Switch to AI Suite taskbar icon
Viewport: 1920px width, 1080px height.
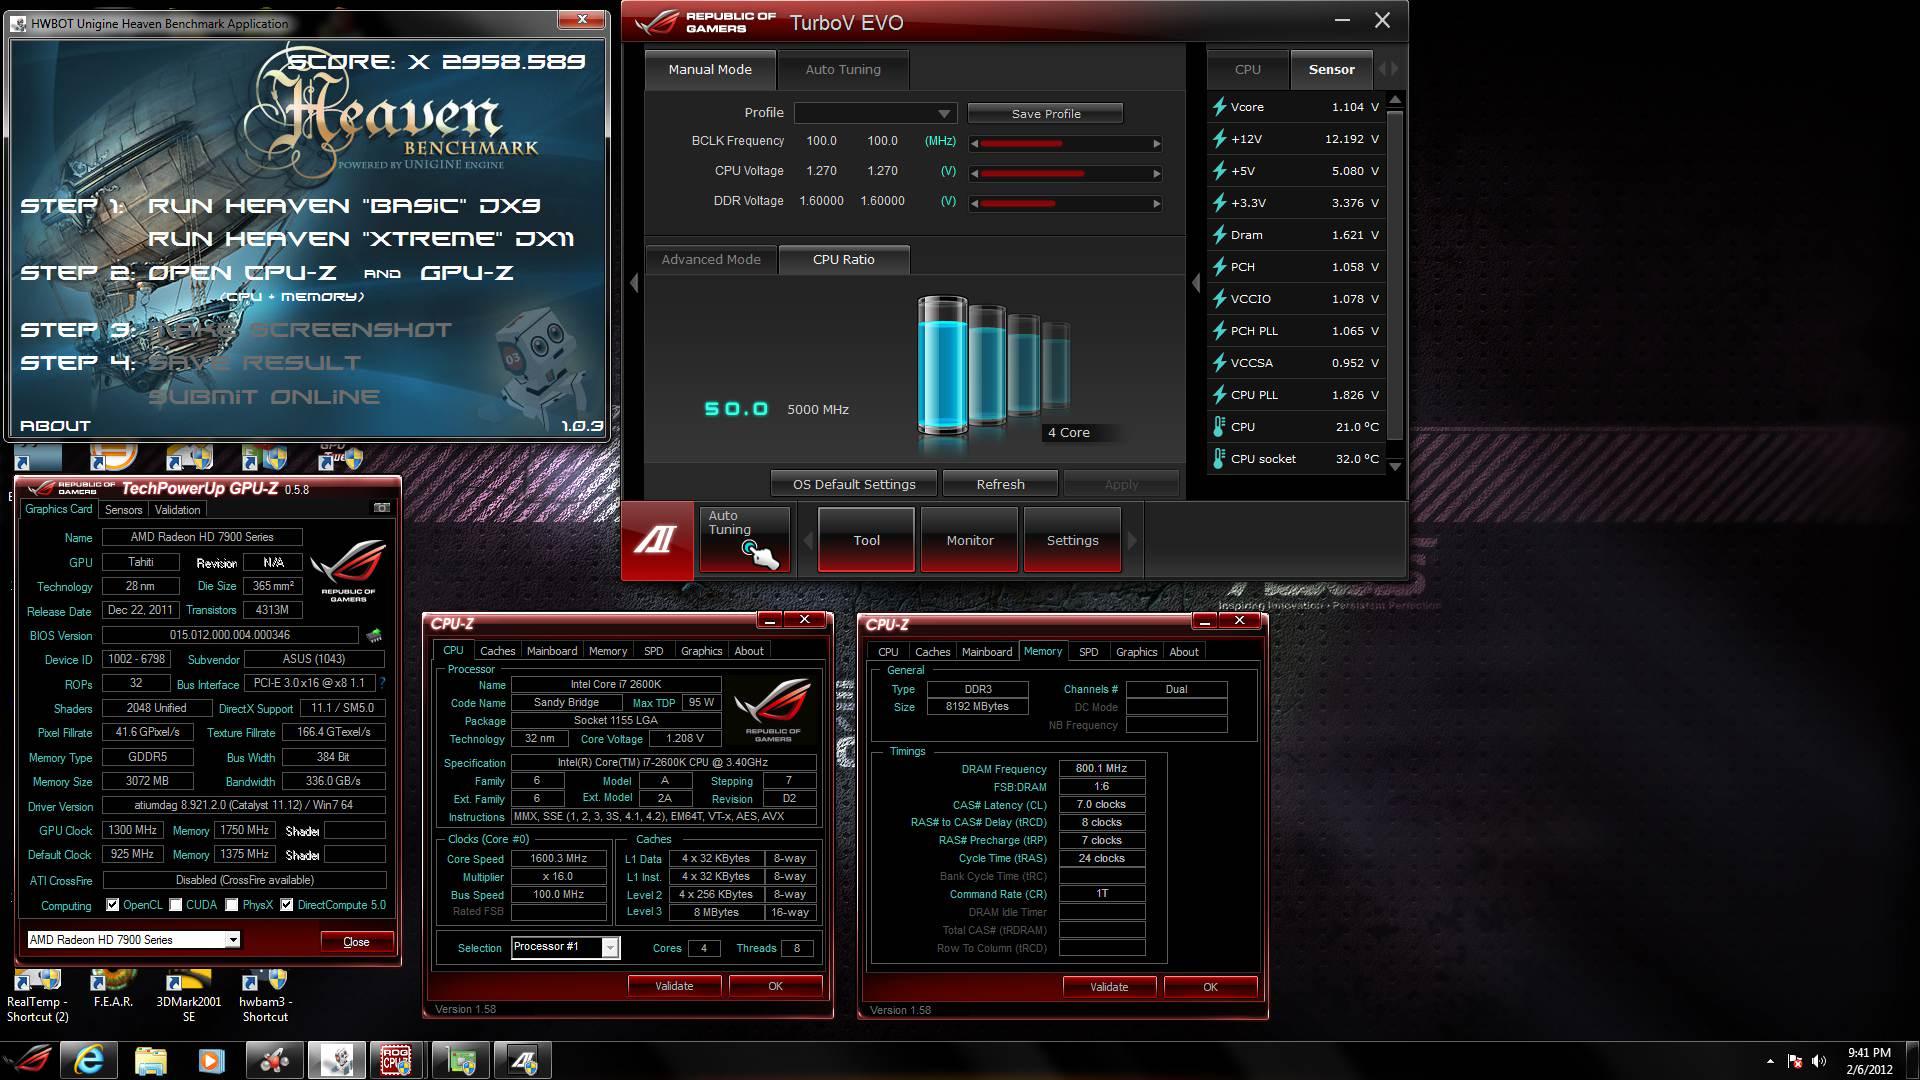522,1060
